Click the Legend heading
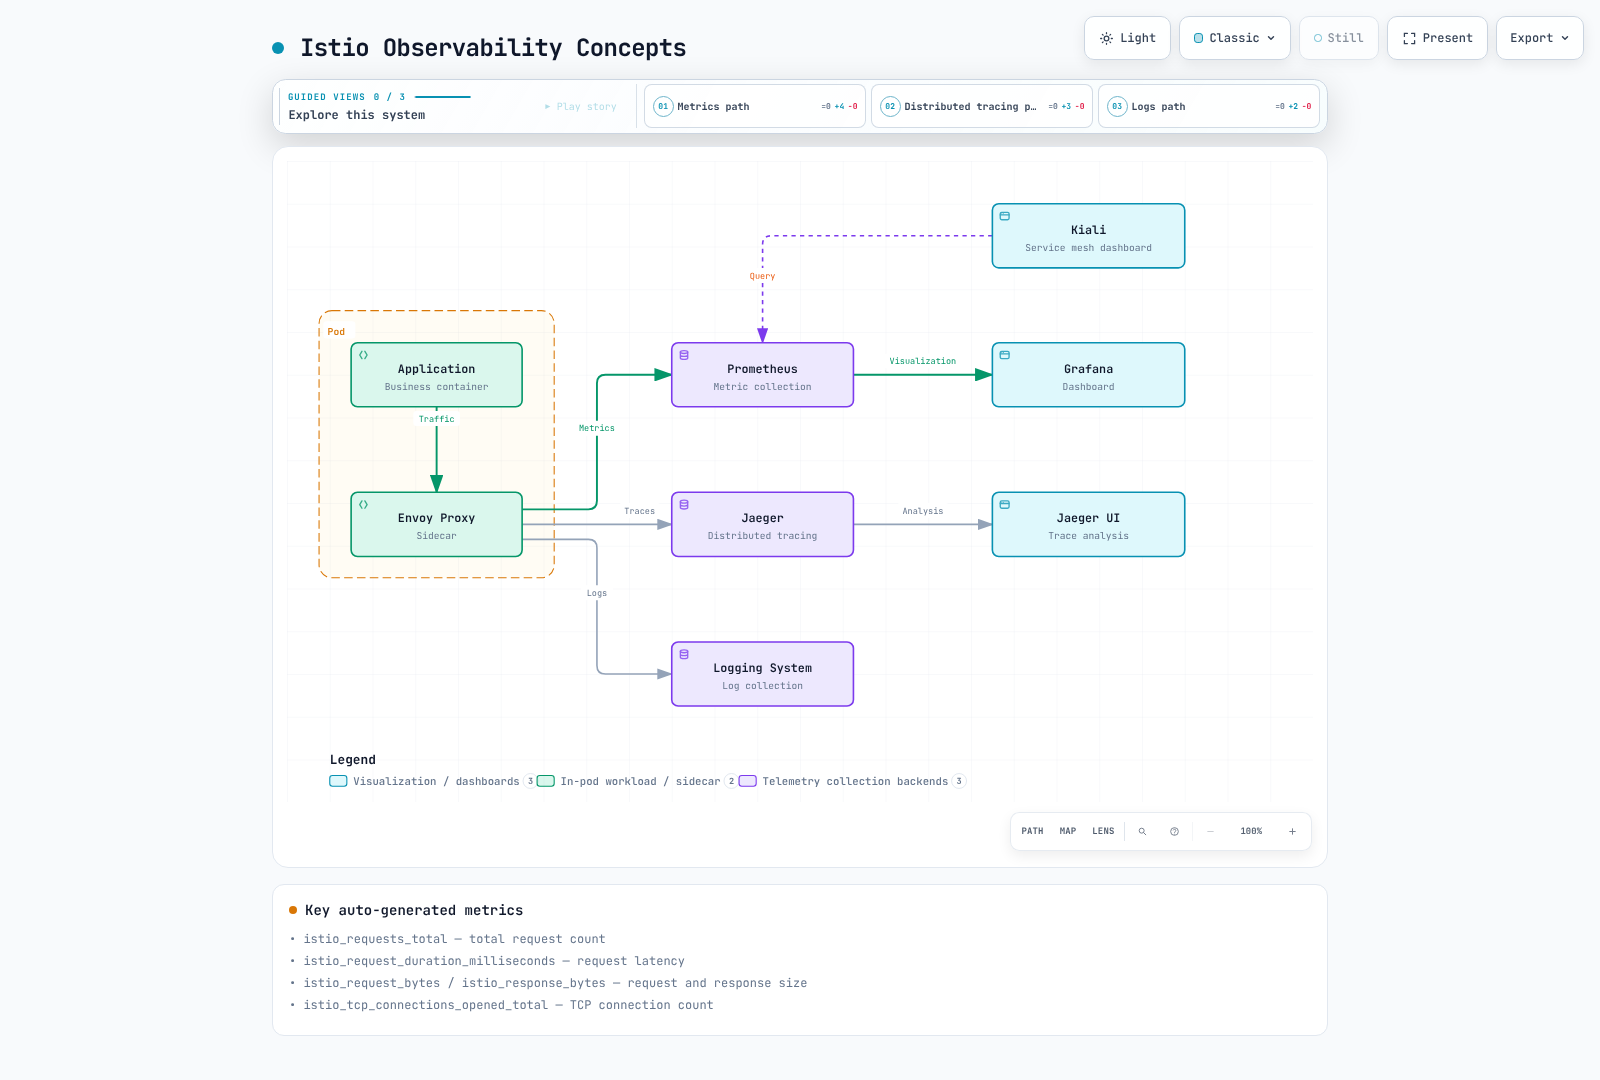Screen dimensions: 1600x1080 353,760
